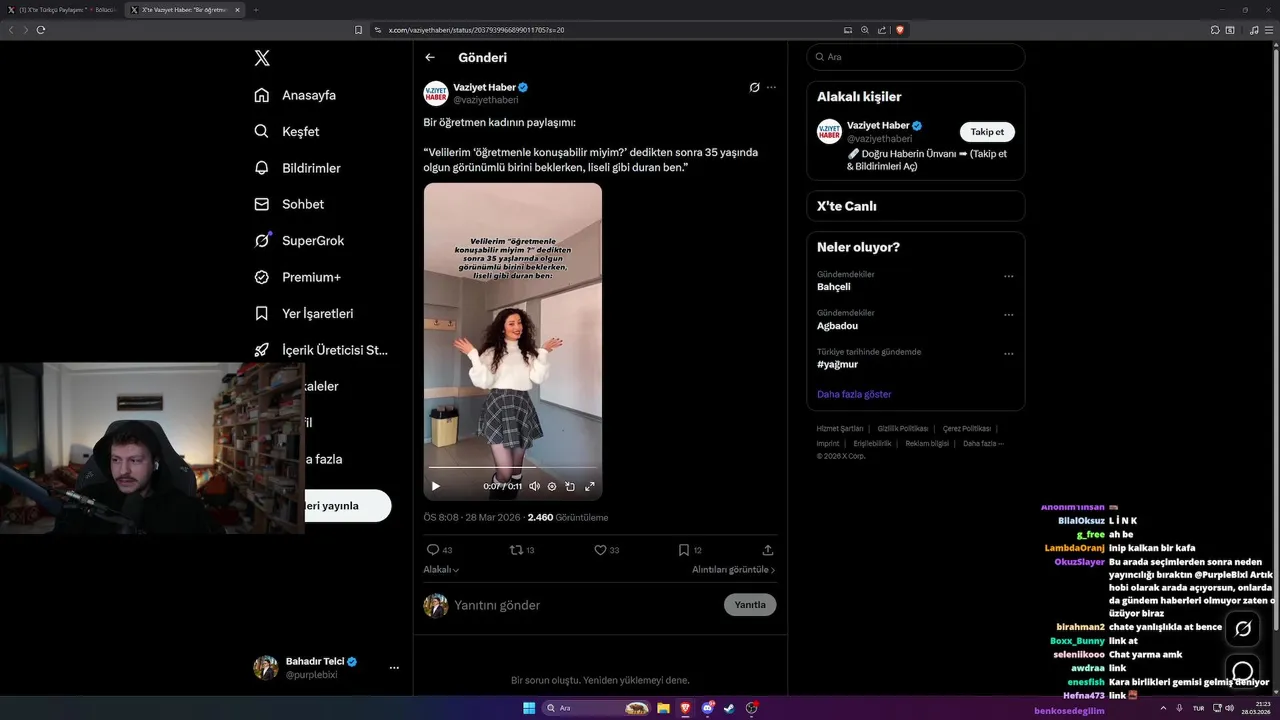Screen dimensions: 1280x720
Task: Open Discord from the taskbar
Action: (x=708, y=708)
